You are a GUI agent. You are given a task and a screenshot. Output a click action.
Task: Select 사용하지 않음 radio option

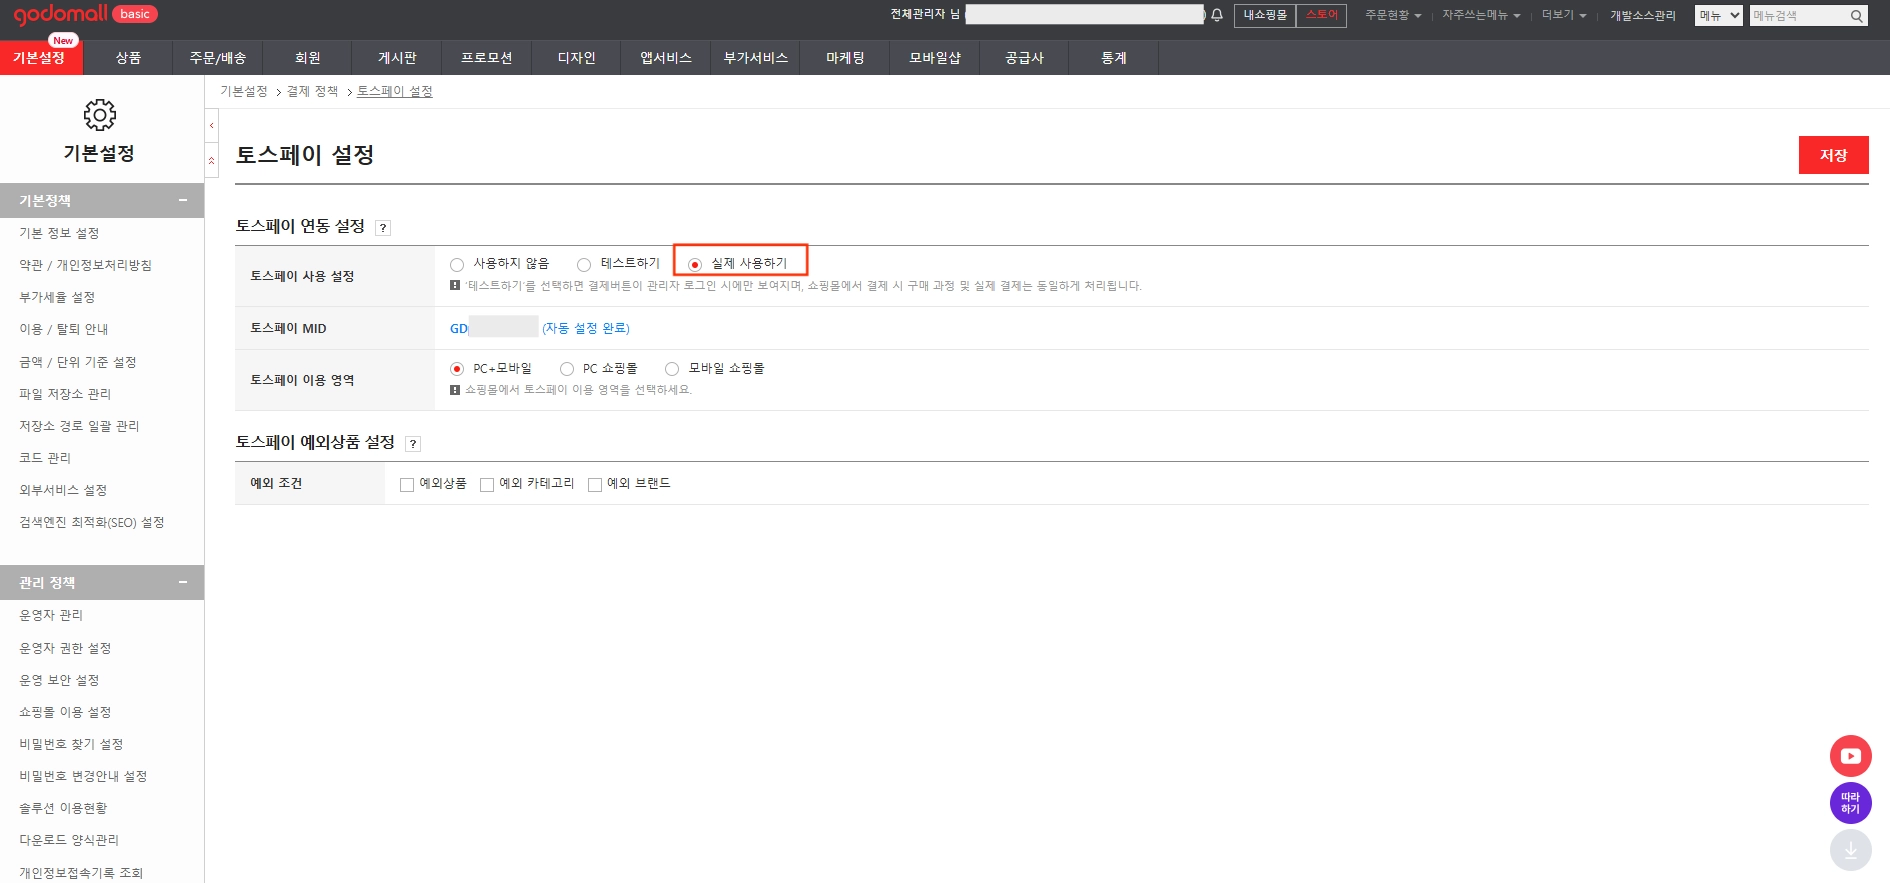click(x=457, y=265)
